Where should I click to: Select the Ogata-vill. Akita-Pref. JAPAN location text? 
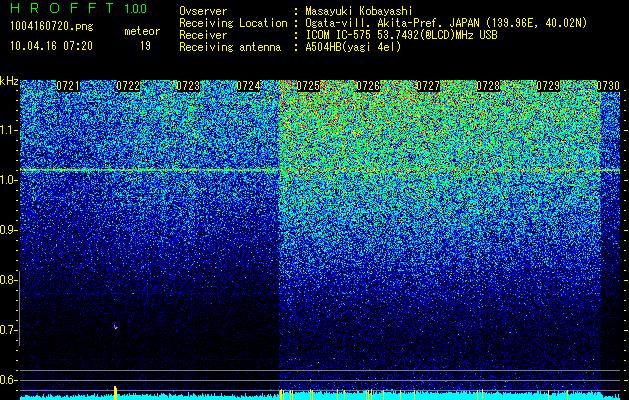click(x=446, y=23)
